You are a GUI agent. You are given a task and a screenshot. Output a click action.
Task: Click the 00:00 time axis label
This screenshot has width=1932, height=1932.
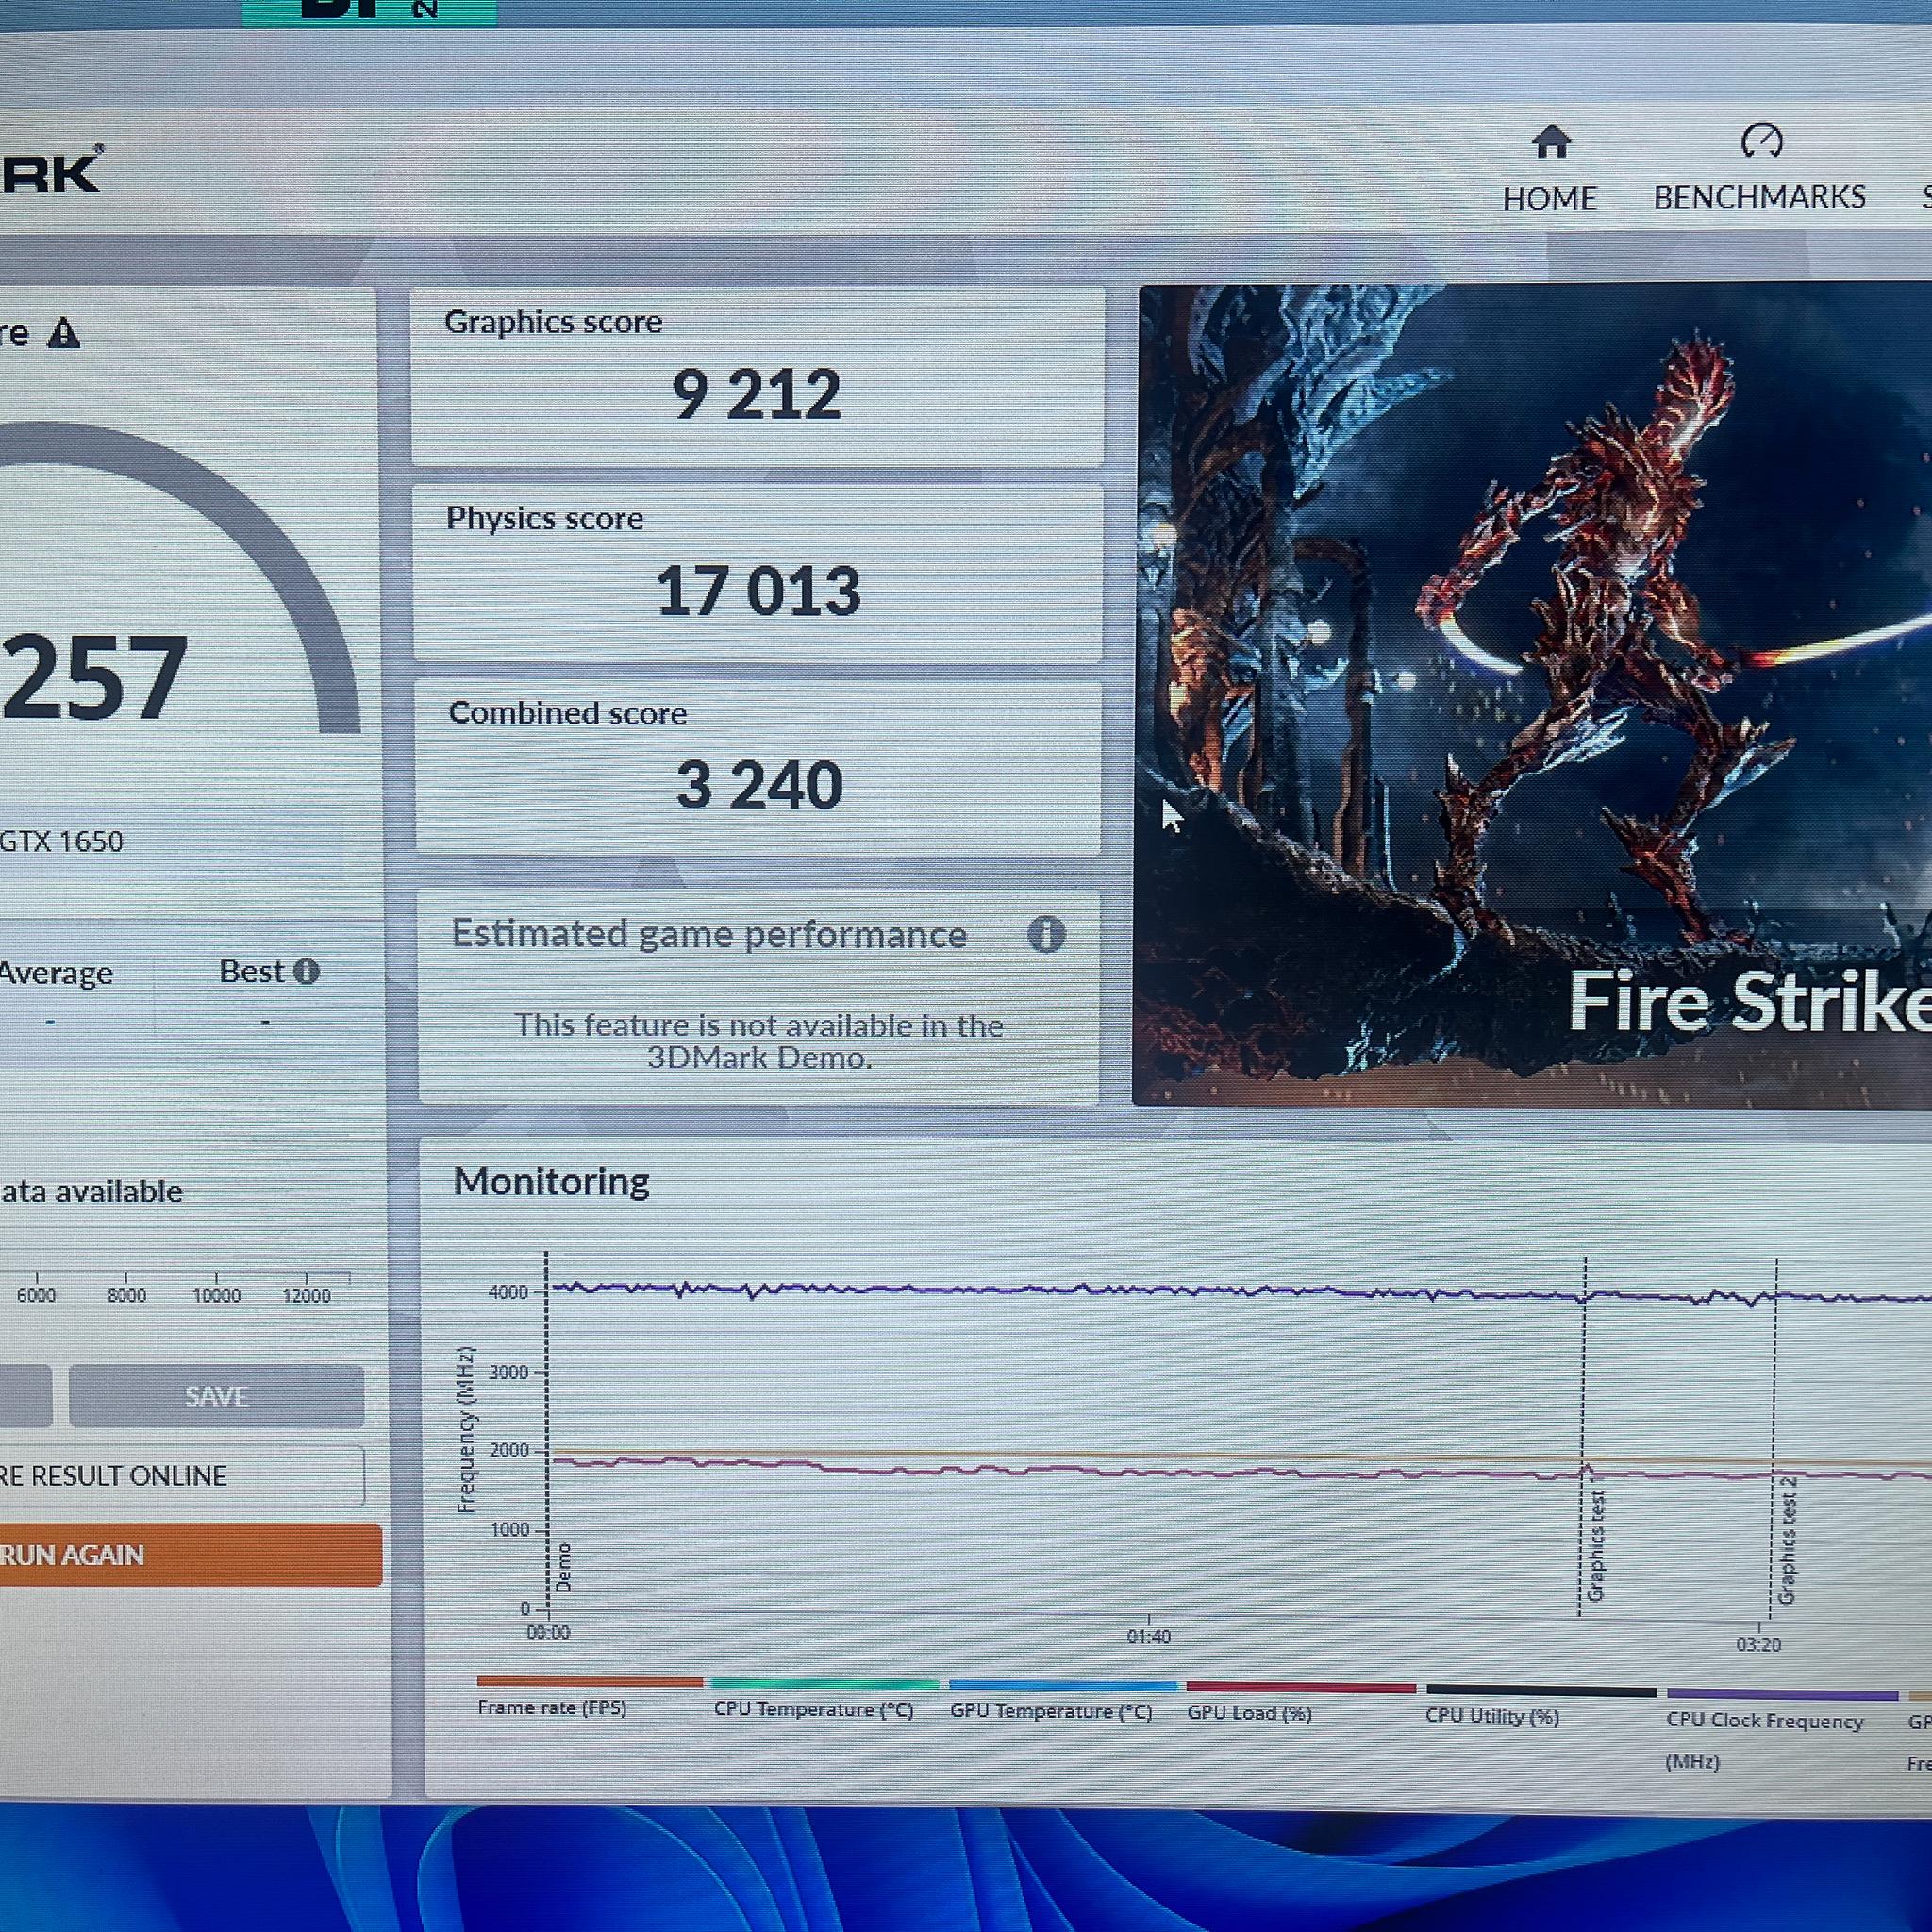point(548,1633)
